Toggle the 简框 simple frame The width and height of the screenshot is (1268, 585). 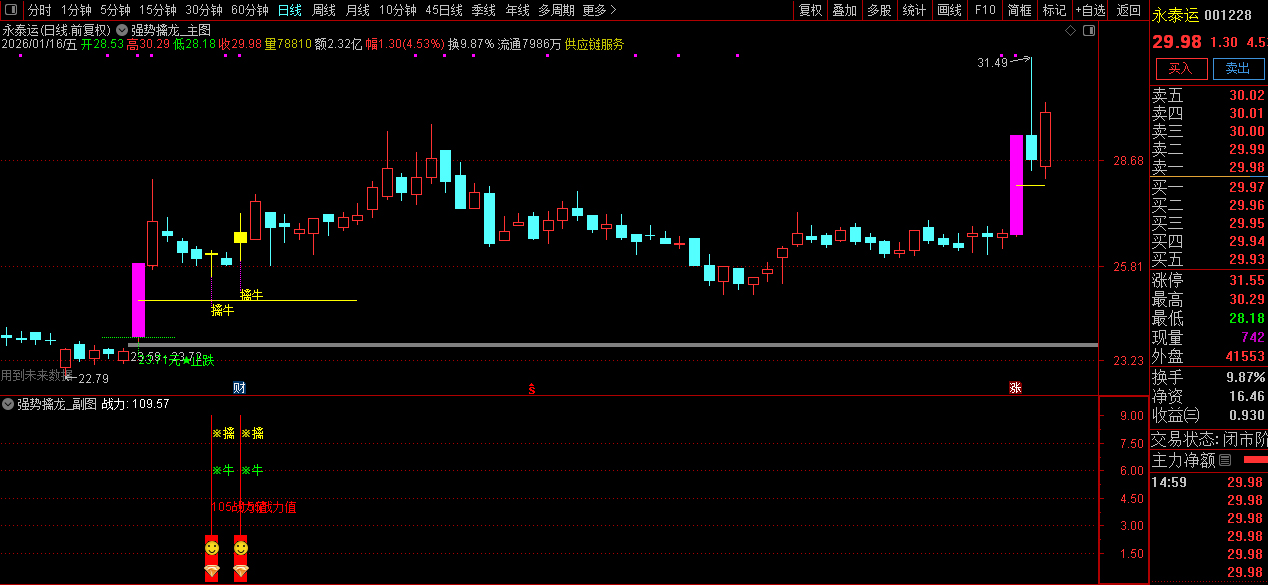[x=1020, y=10]
